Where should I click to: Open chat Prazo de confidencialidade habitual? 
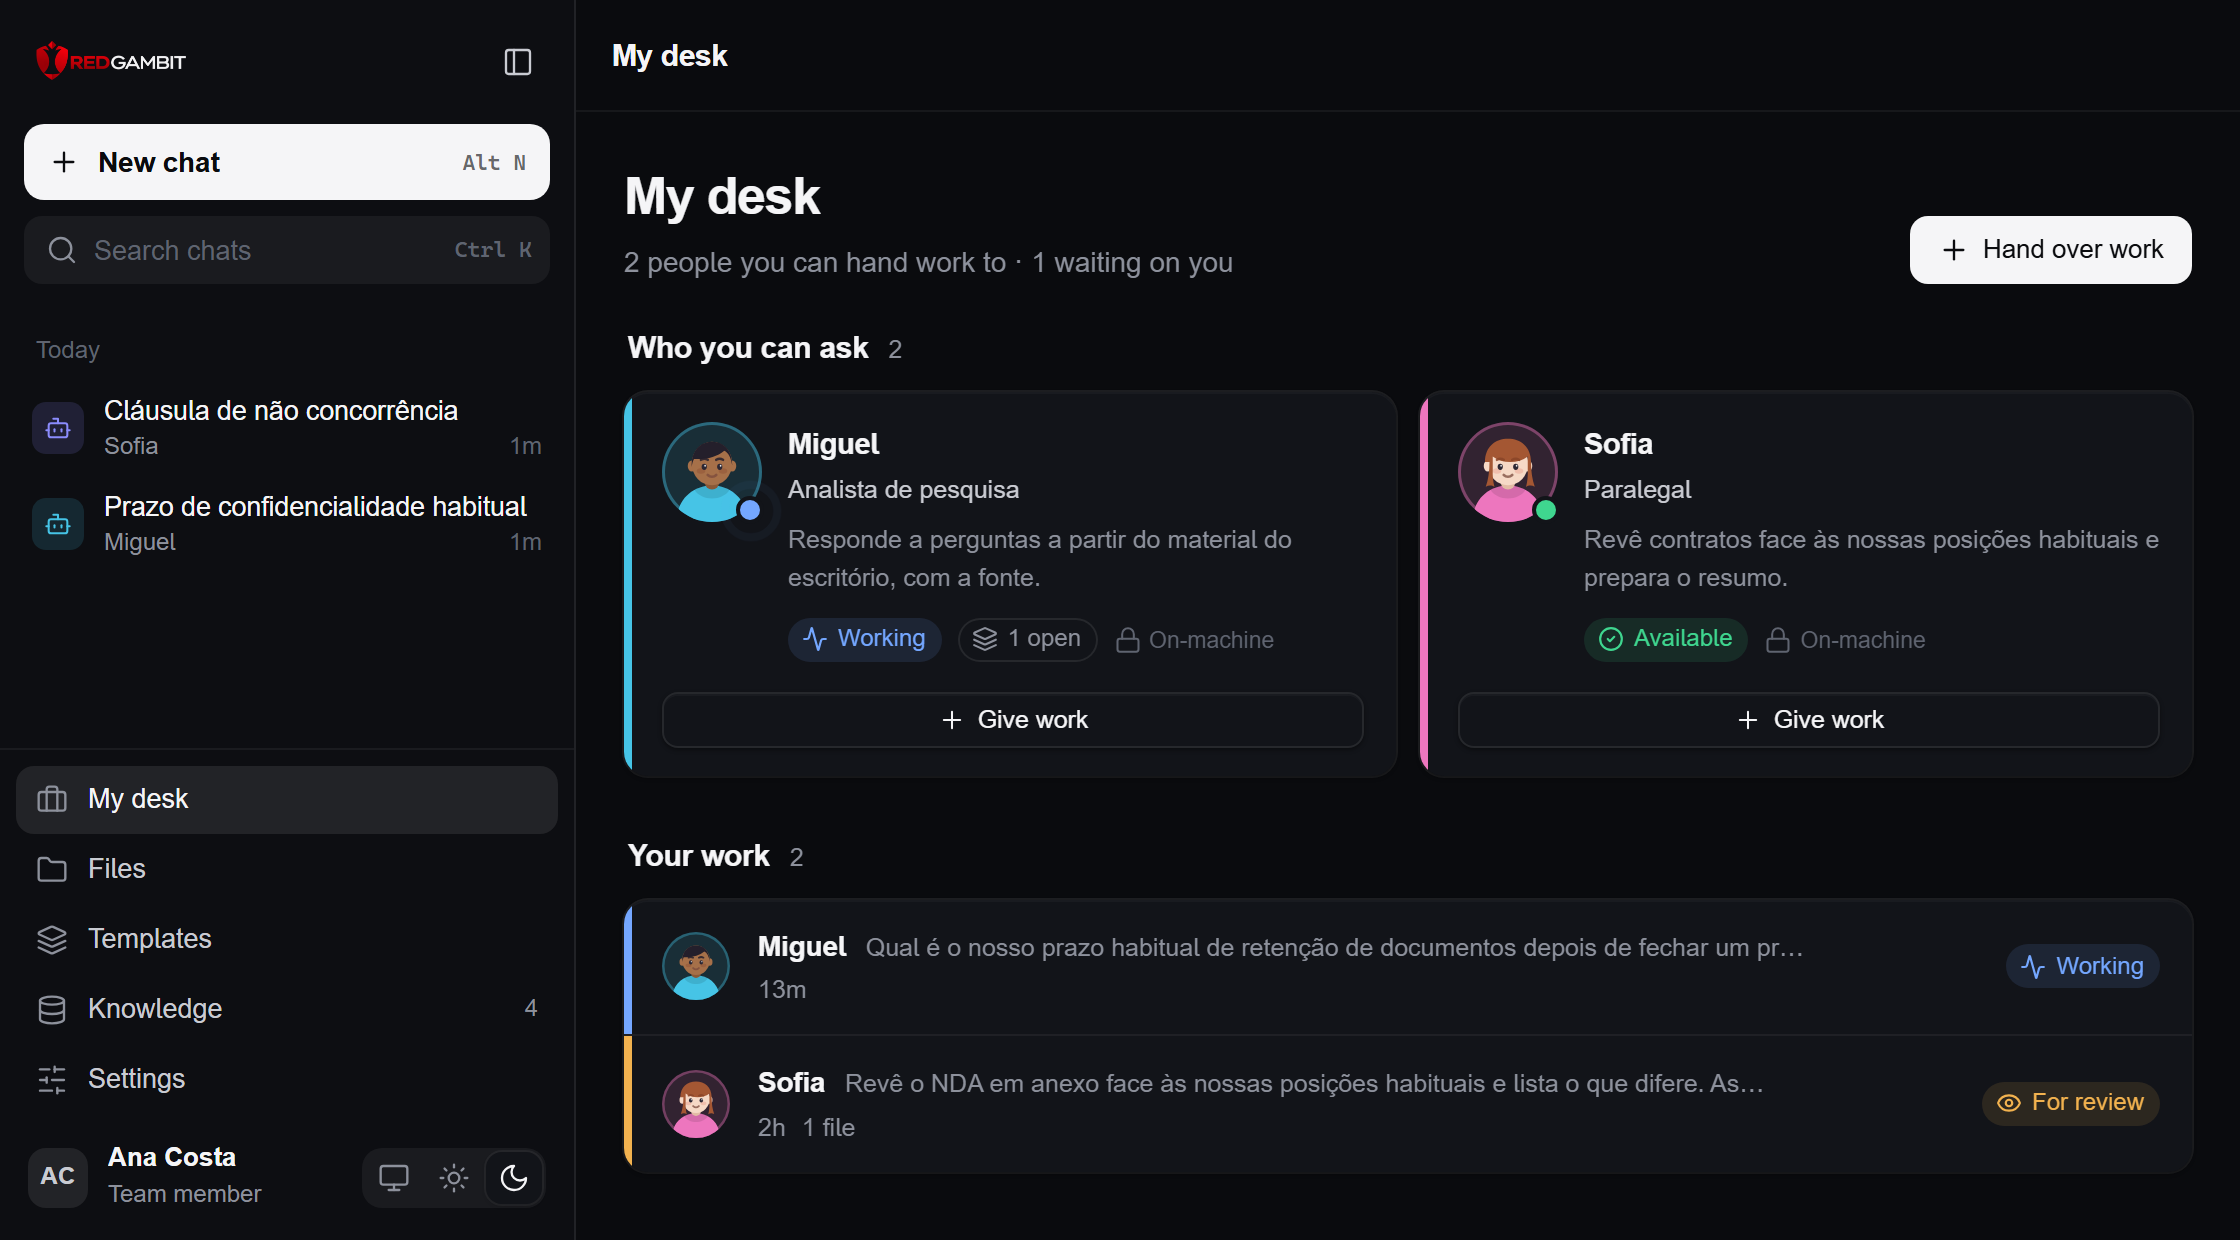(287, 524)
